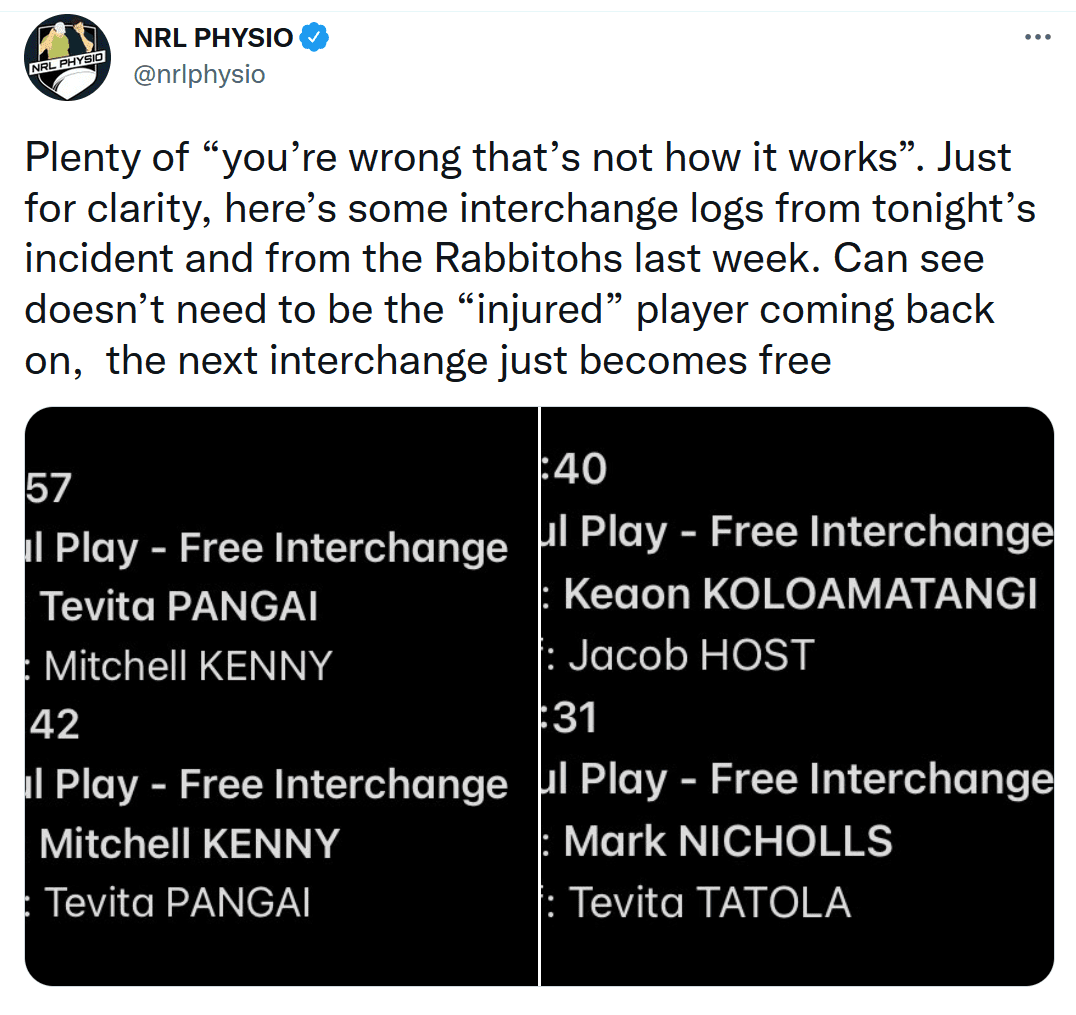Screen dimensions: 1076x1015
Task: Click Mark NICHOLLS in the right image
Action: click(x=727, y=841)
